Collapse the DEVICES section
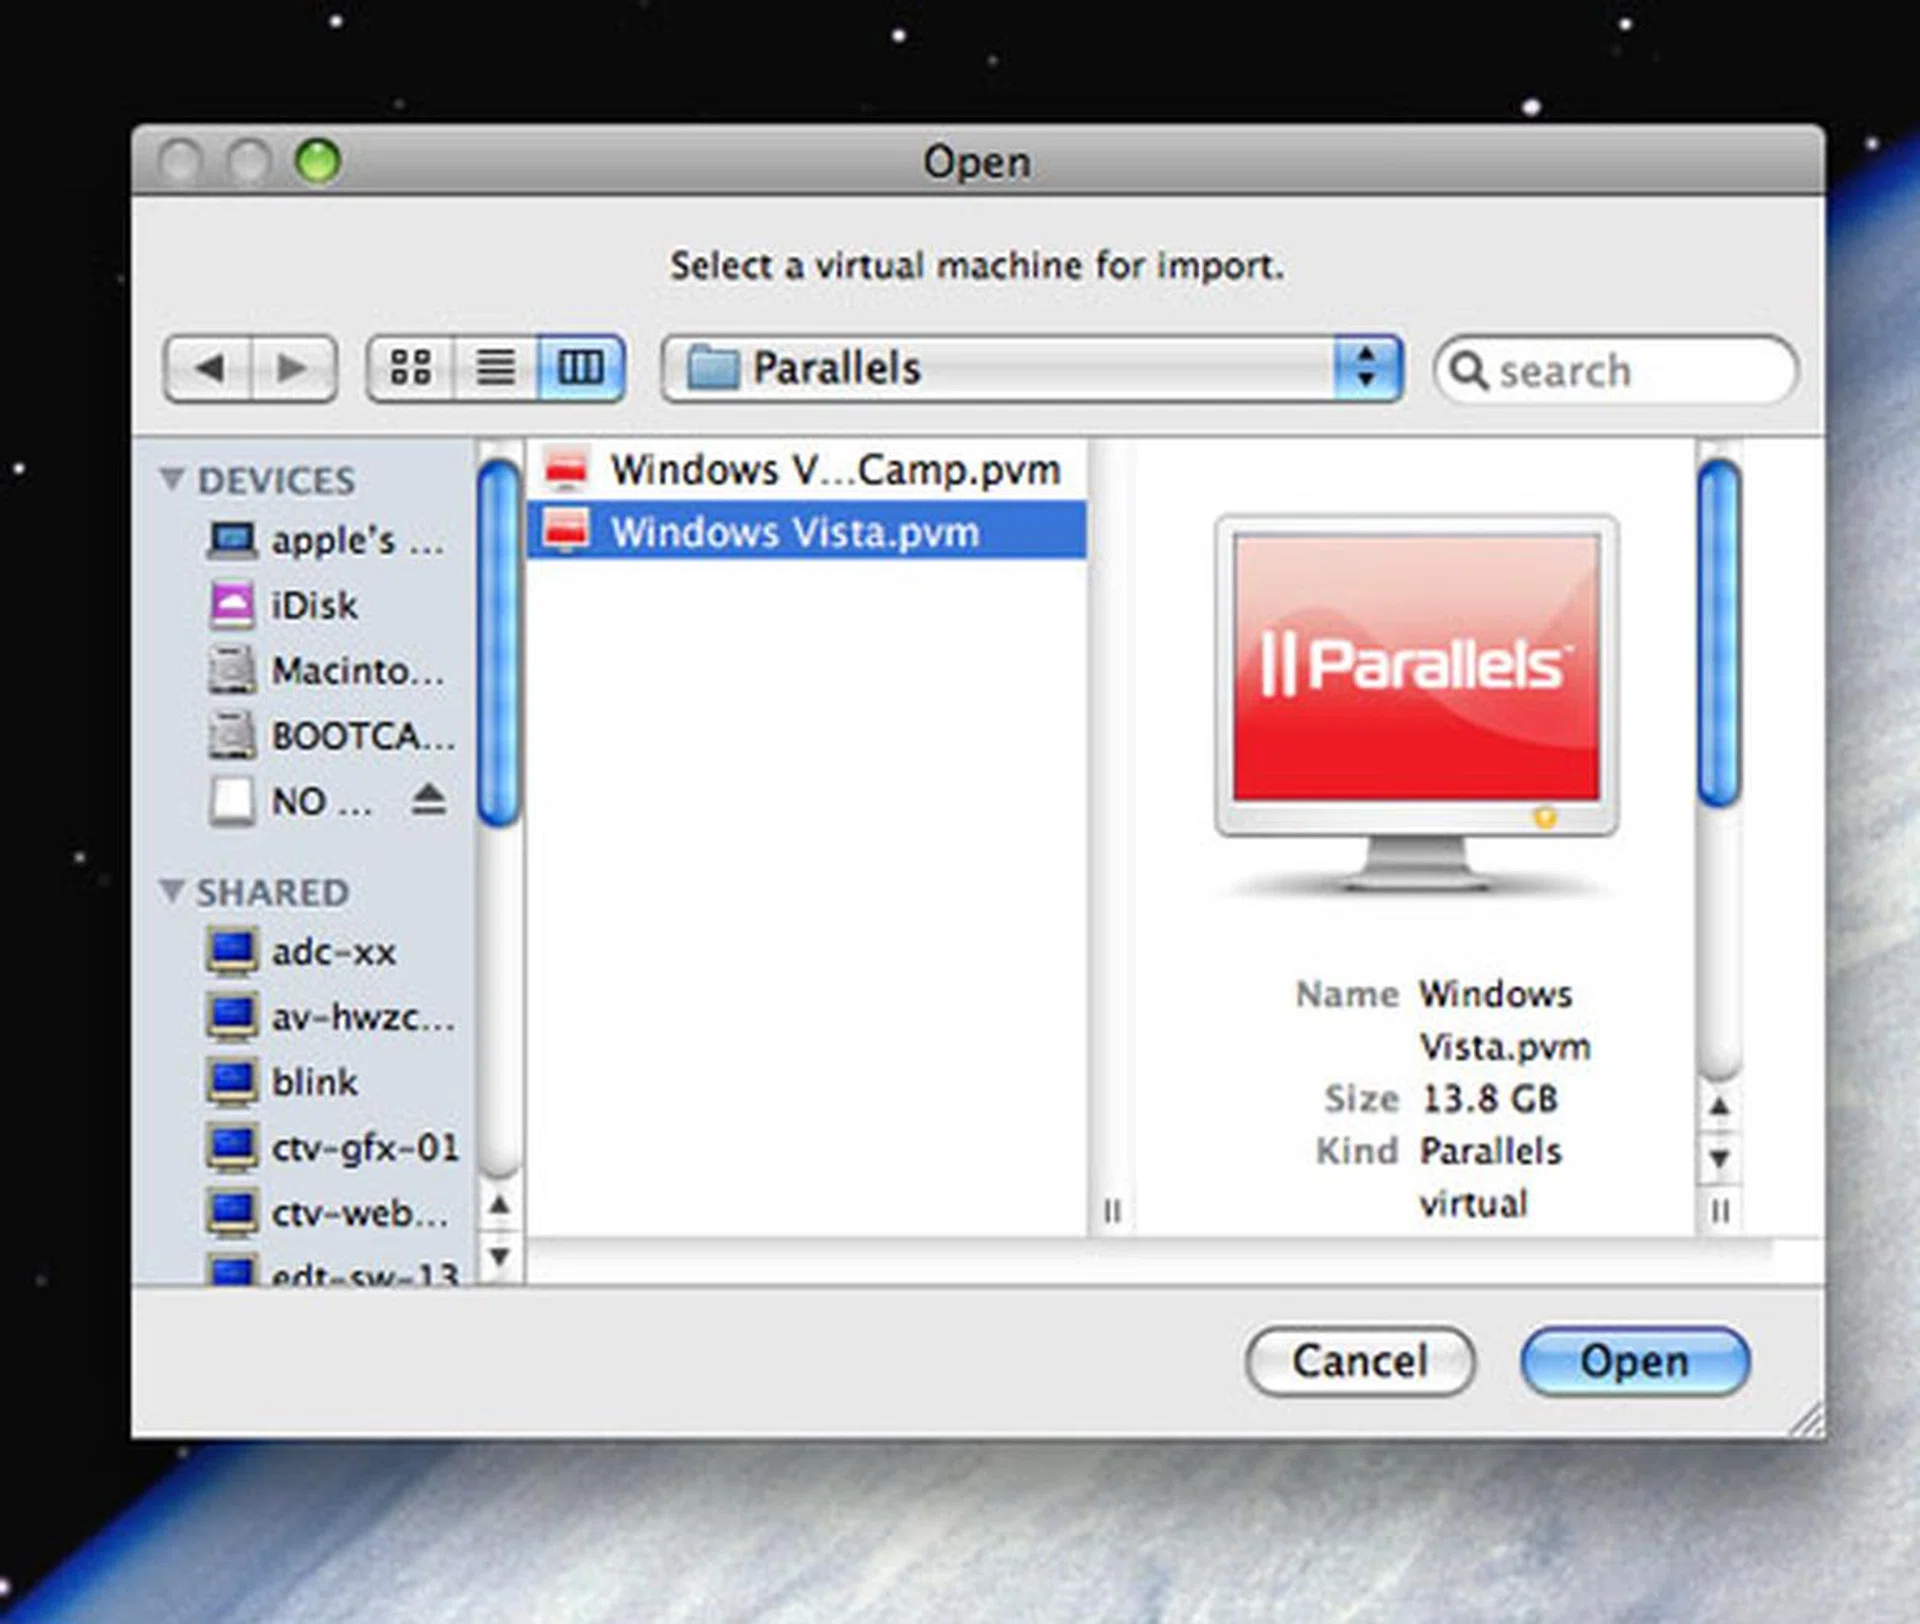Viewport: 1920px width, 1624px height. [172, 479]
